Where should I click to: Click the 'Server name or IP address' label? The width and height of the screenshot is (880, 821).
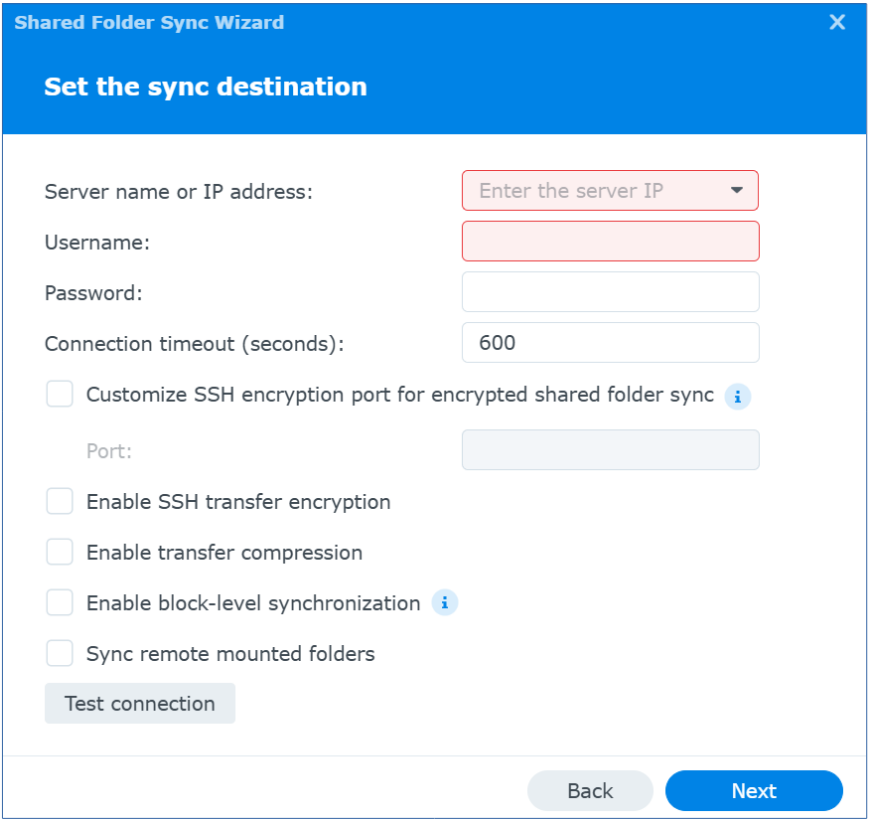179,191
